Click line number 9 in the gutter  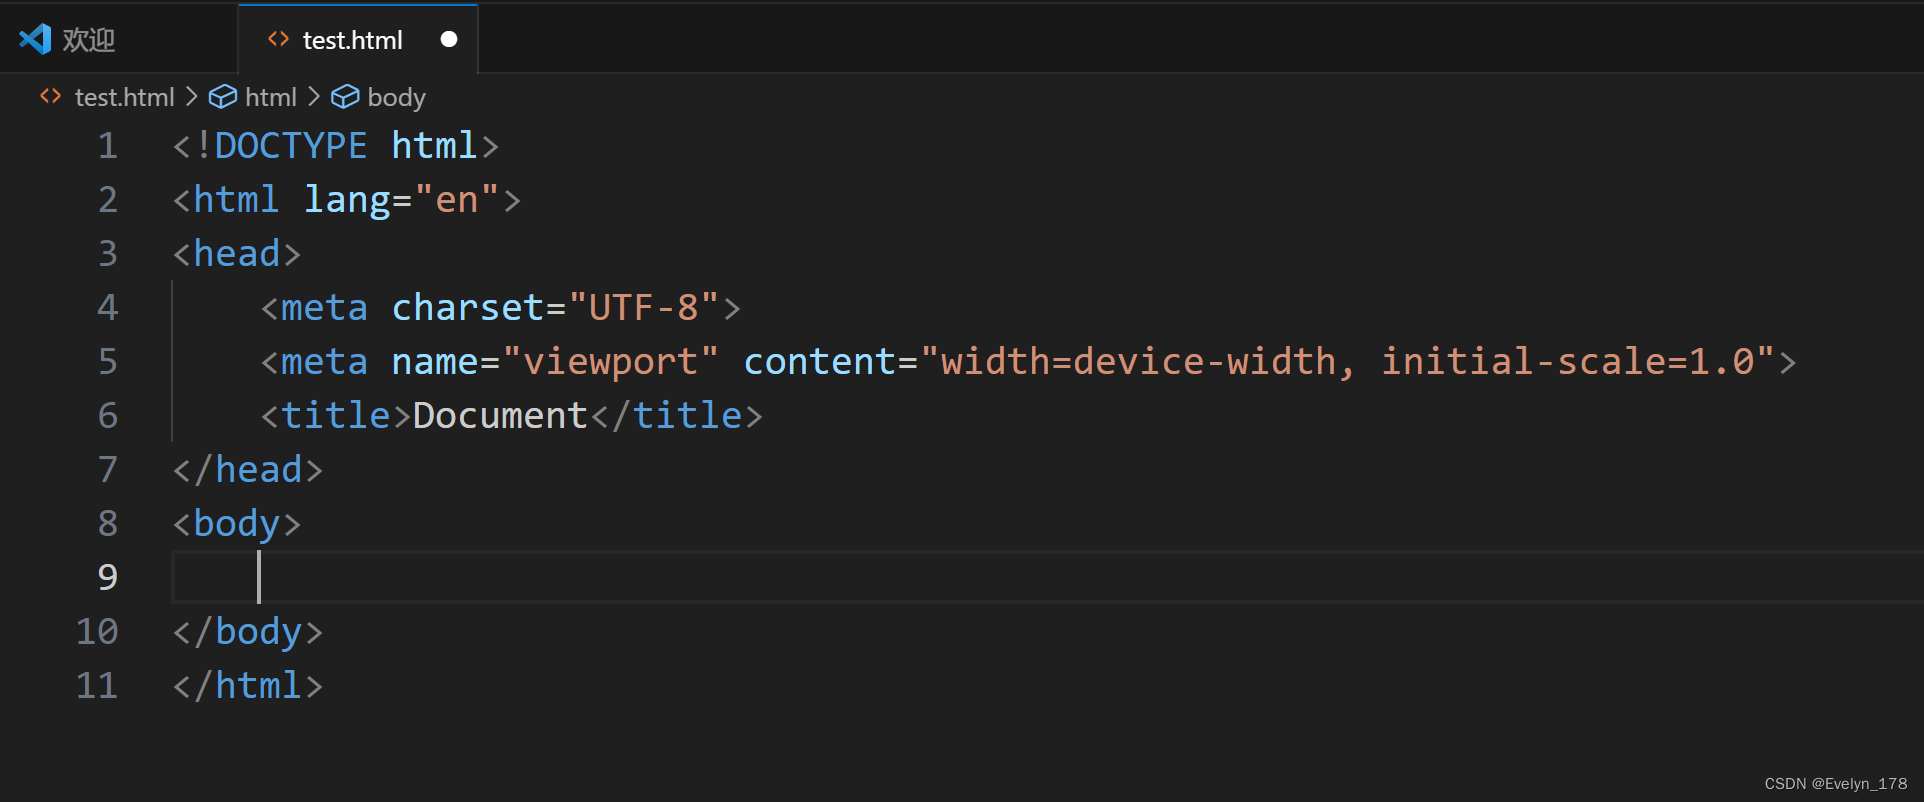coord(107,577)
